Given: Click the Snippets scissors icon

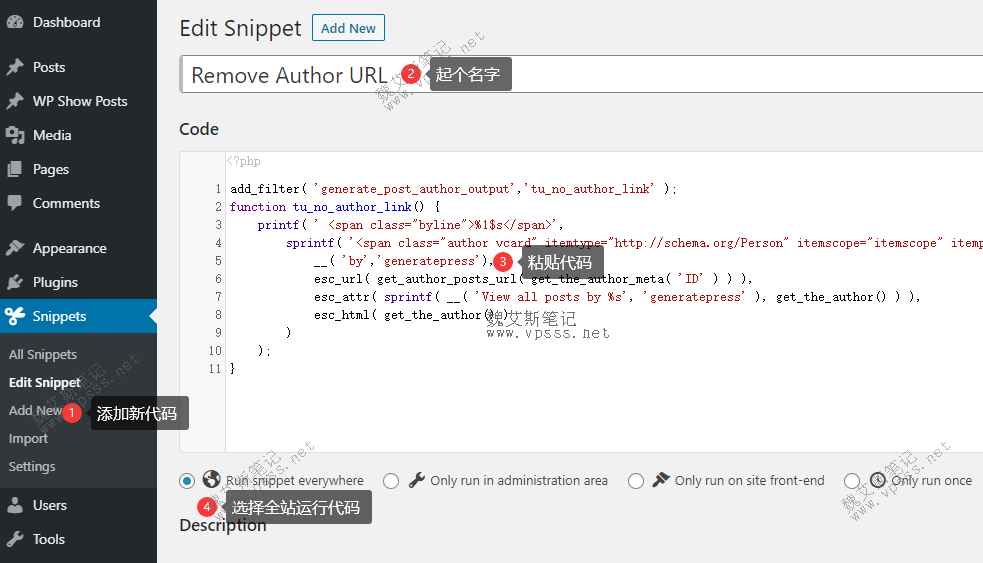Looking at the screenshot, I should click(x=15, y=316).
